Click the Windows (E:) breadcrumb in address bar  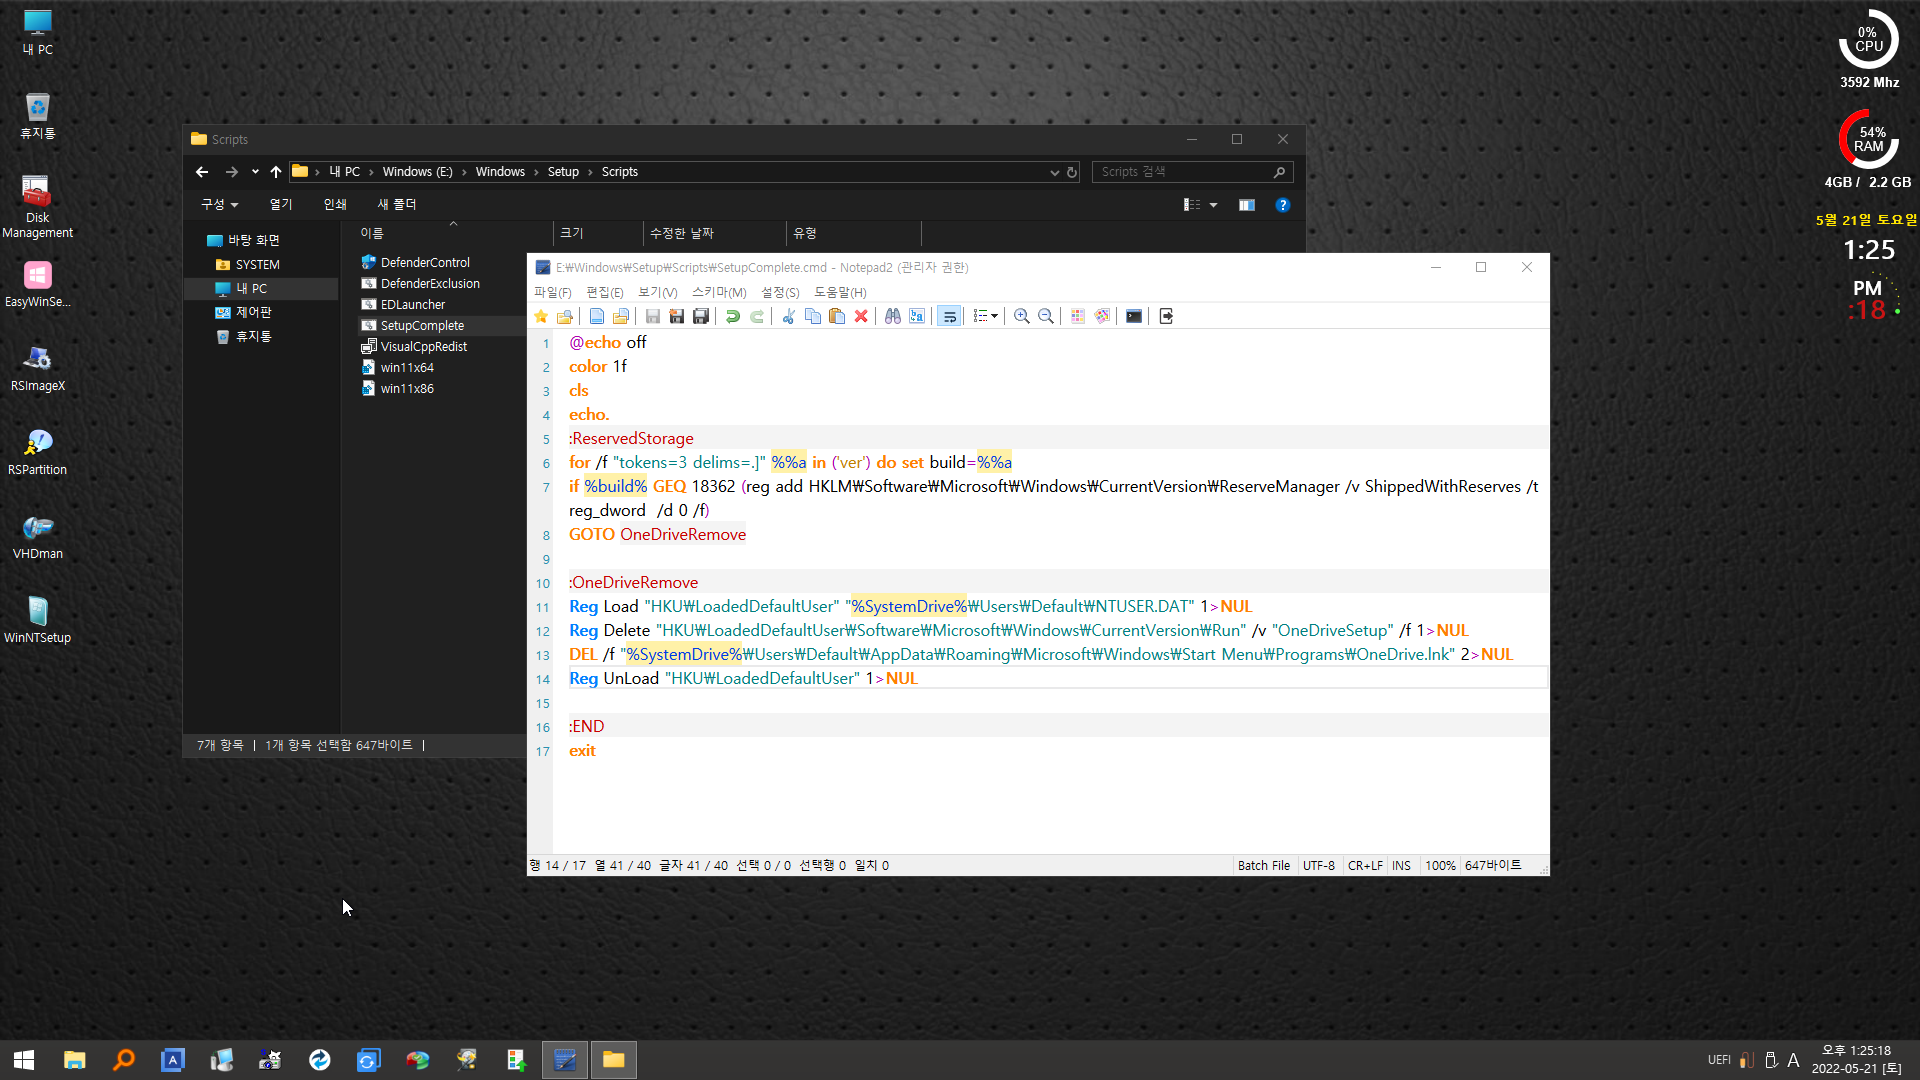(x=417, y=172)
